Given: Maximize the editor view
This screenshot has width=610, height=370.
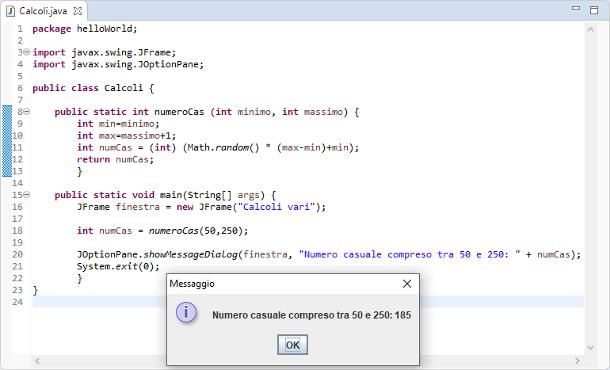Looking at the screenshot, I should (x=594, y=10).
